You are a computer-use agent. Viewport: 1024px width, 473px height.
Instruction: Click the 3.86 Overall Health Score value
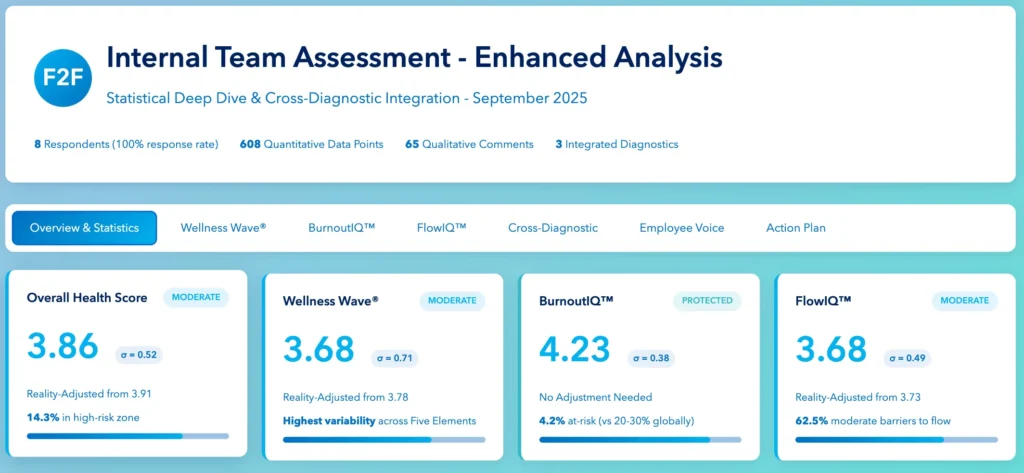coord(63,346)
